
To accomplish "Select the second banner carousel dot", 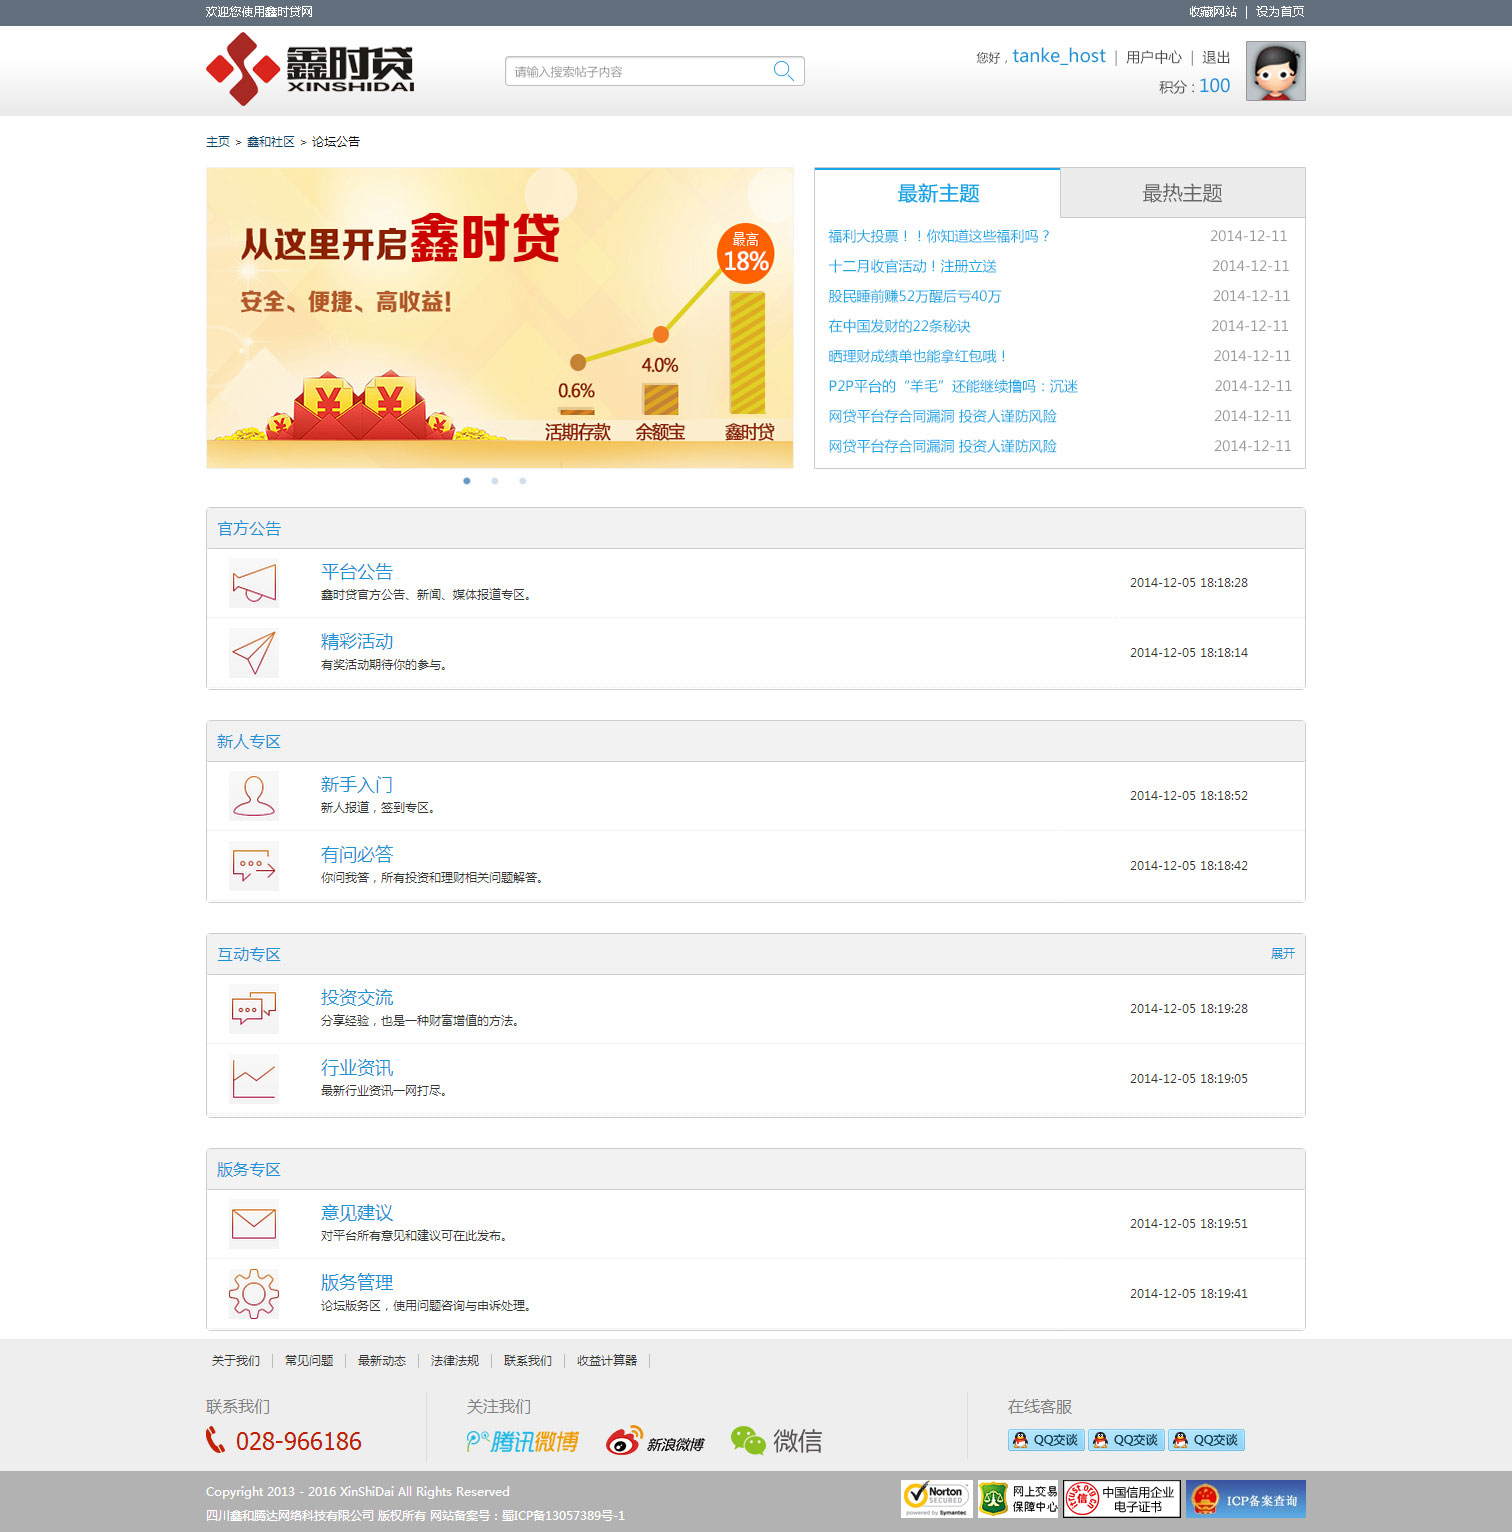I will 495,481.
